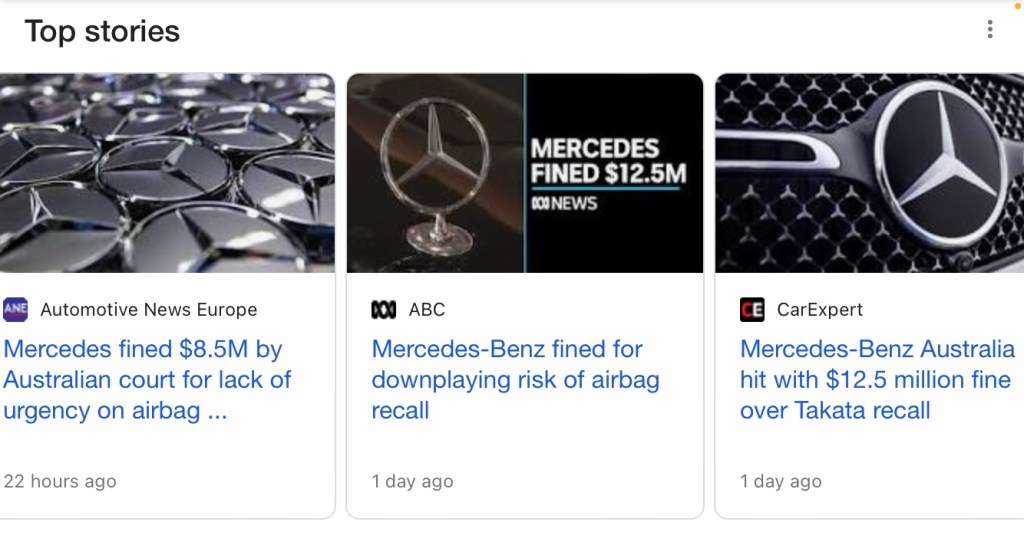
Task: Click the 'Top stories' heading
Action: [x=102, y=31]
